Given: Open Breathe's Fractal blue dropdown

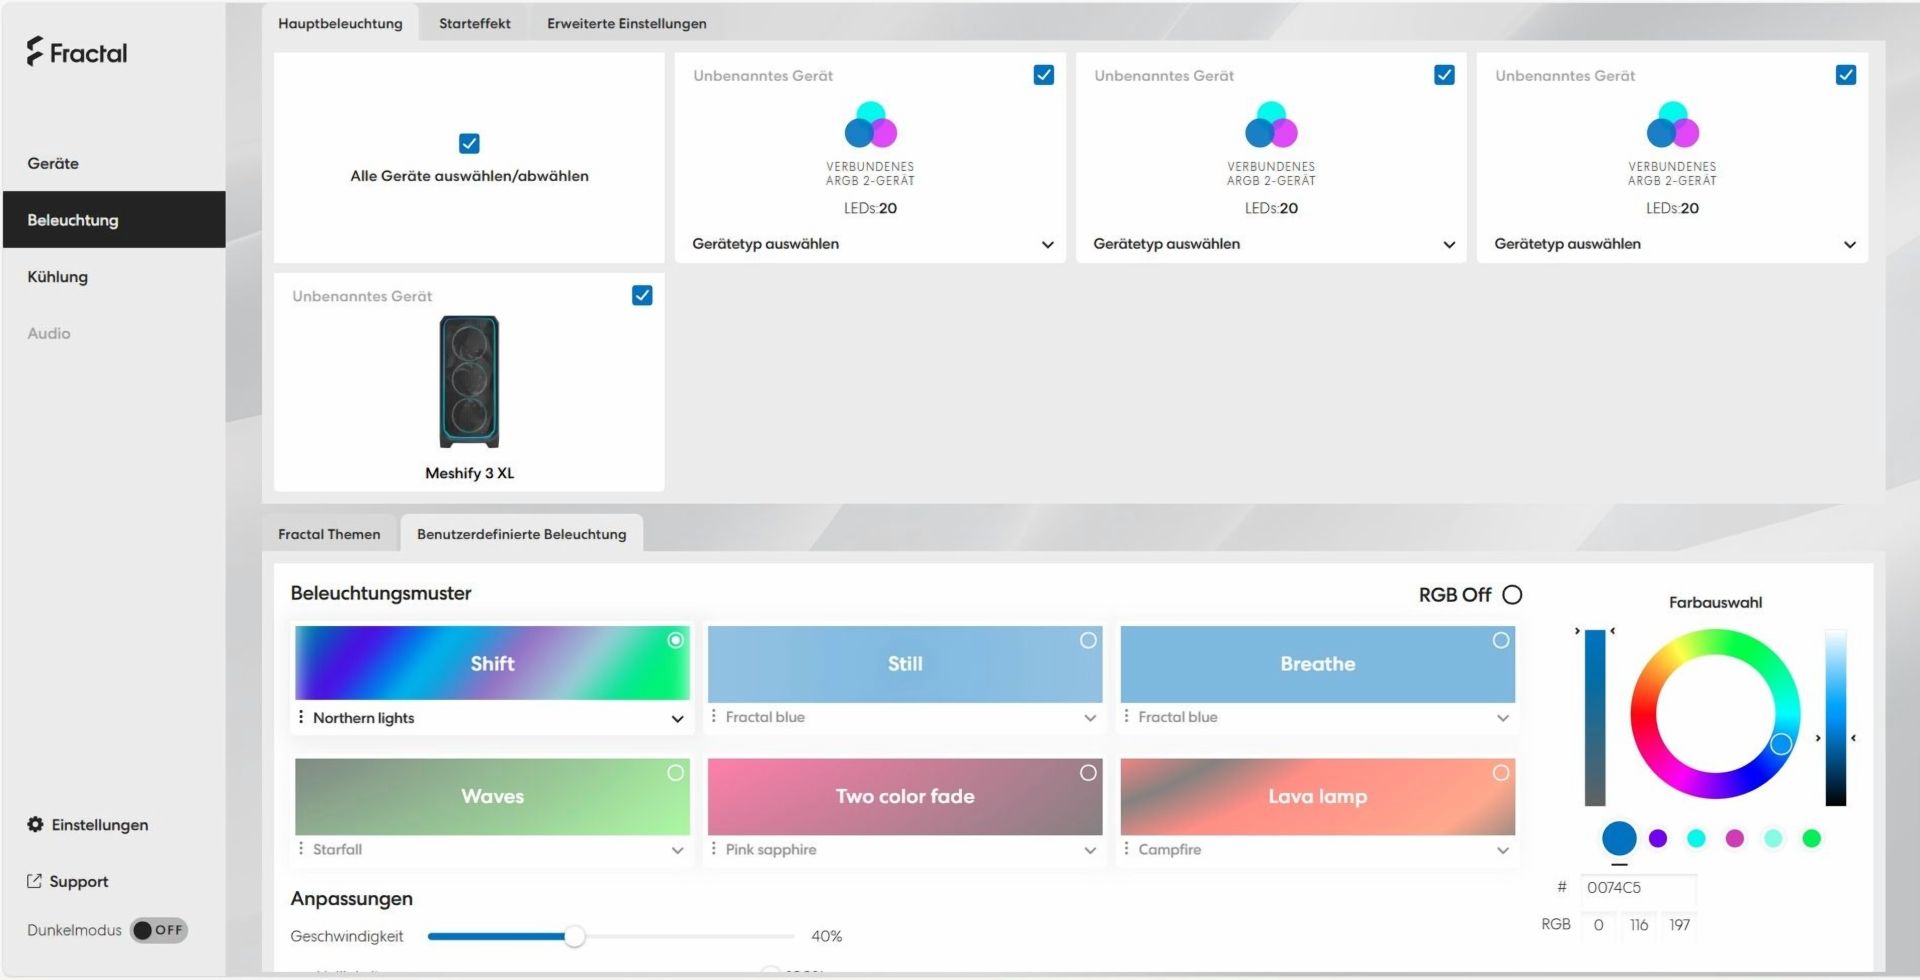Looking at the screenshot, I should 1503,718.
